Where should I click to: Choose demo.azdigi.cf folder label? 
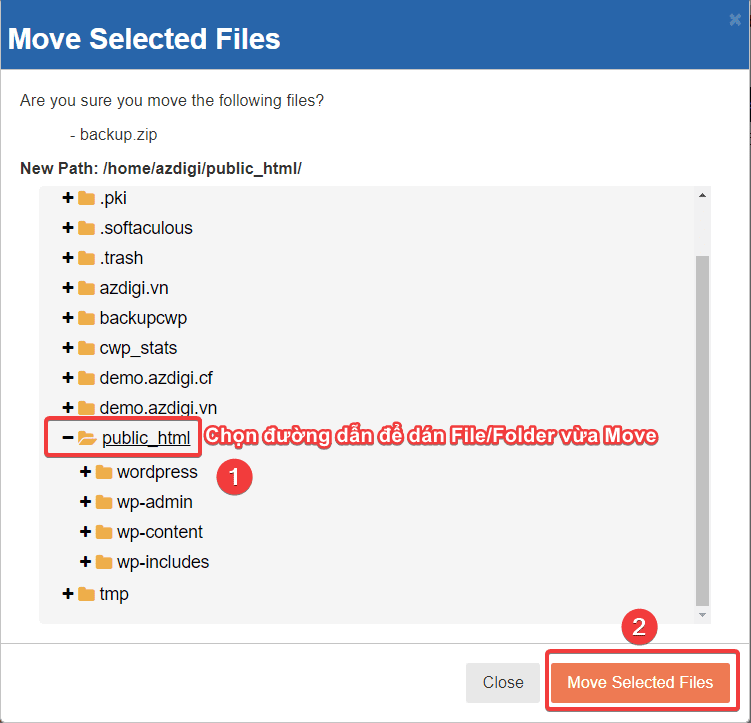click(x=156, y=378)
